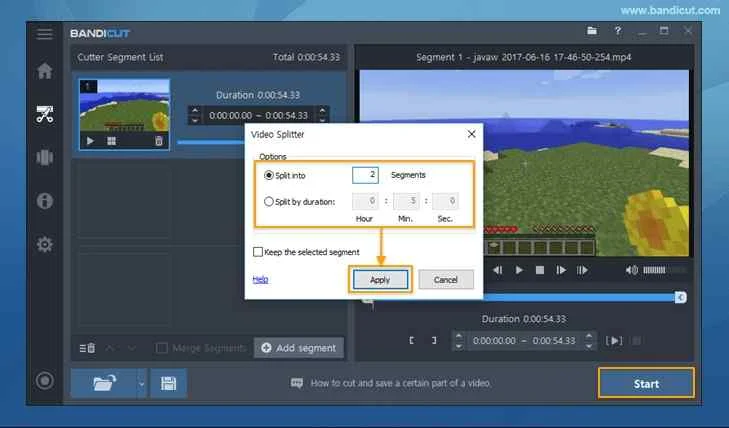The image size is (729, 428).
Task: Select the 'Split into' radio option
Action: [269, 175]
